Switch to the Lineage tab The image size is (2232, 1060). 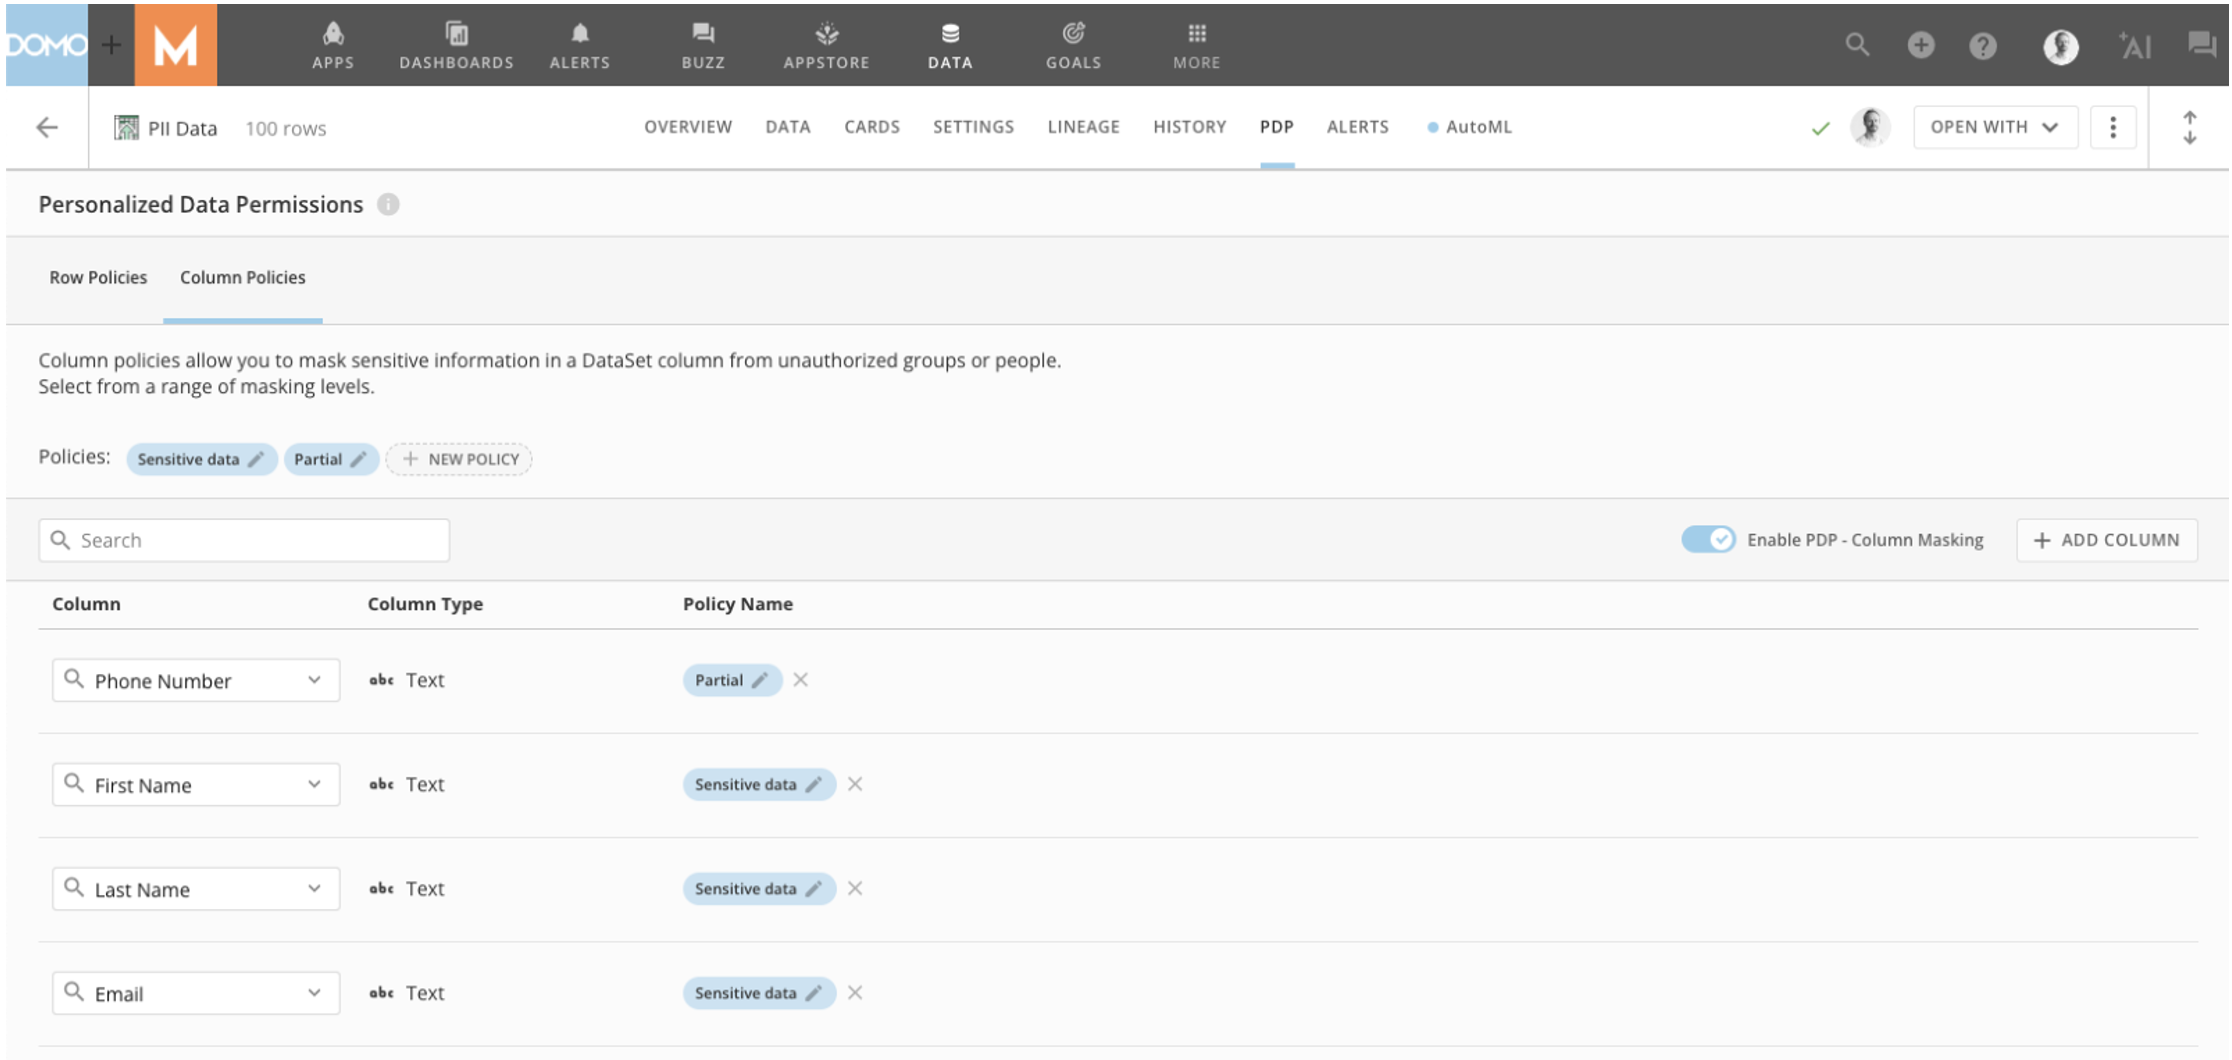[1083, 127]
